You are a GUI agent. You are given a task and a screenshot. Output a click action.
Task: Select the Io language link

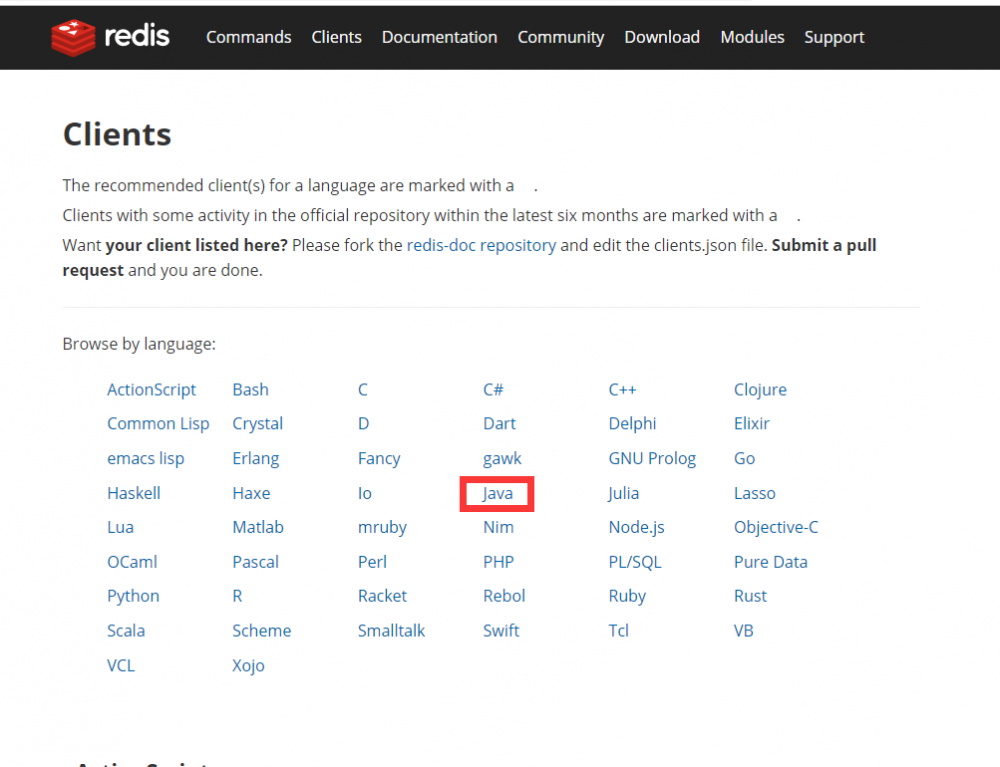[364, 493]
